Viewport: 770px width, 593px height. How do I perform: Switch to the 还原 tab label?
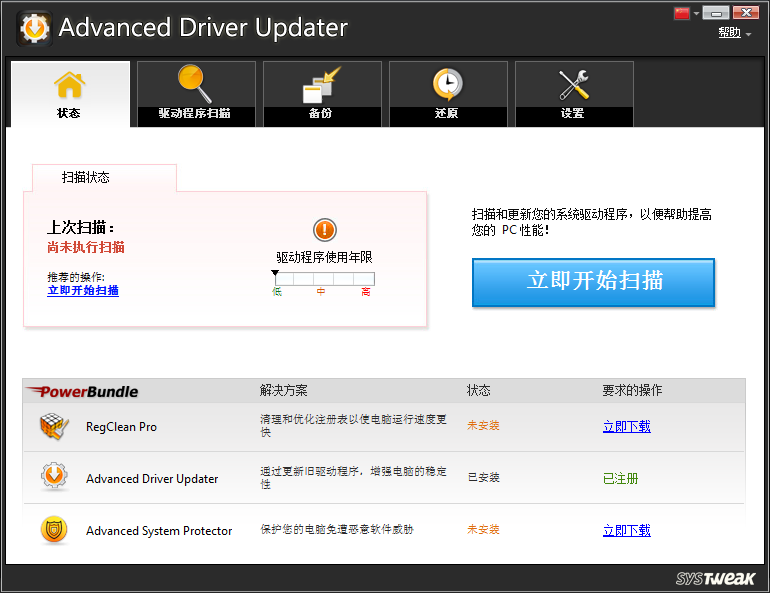click(x=446, y=113)
